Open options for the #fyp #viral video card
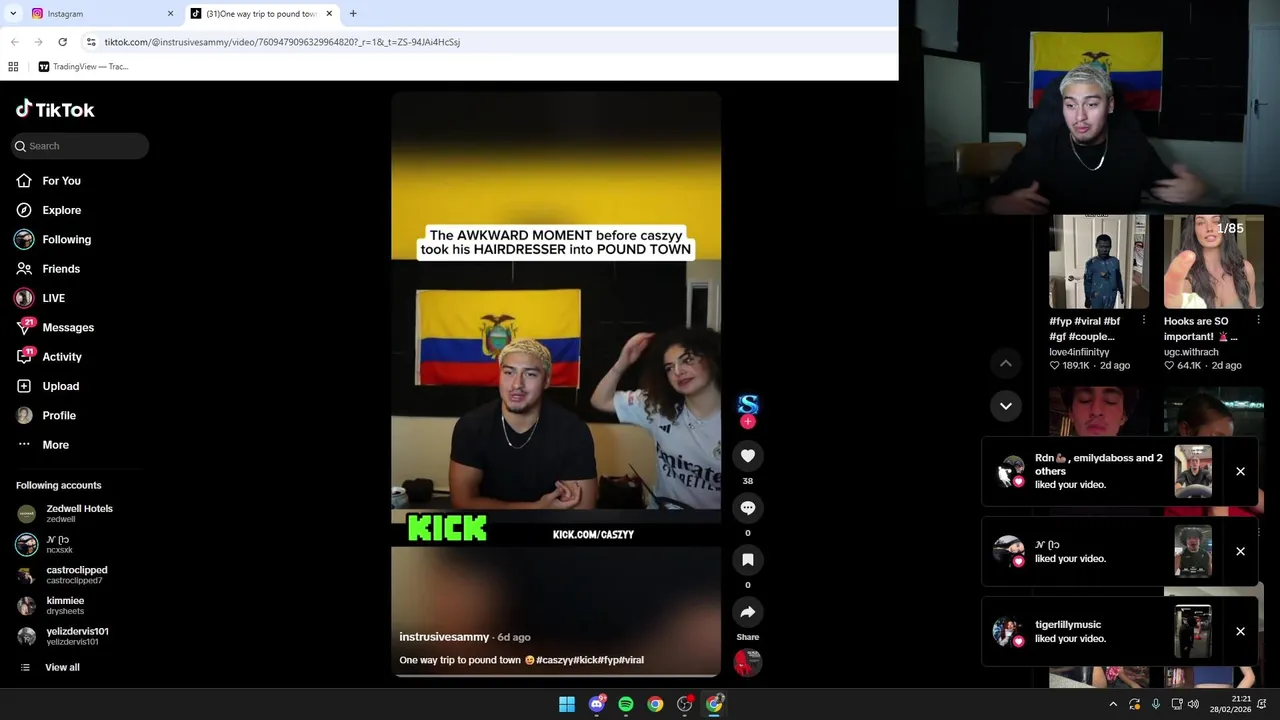This screenshot has width=1280, height=720. pyautogui.click(x=1143, y=321)
